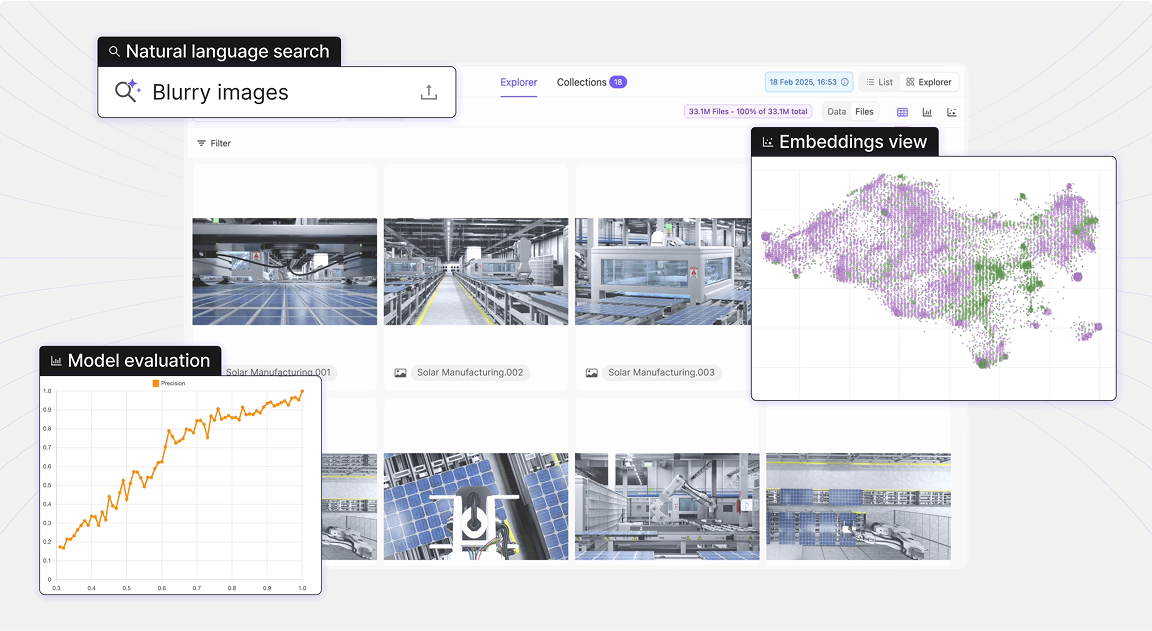Switch to the Explorer tab
The height and width of the screenshot is (631, 1152).
click(x=519, y=82)
